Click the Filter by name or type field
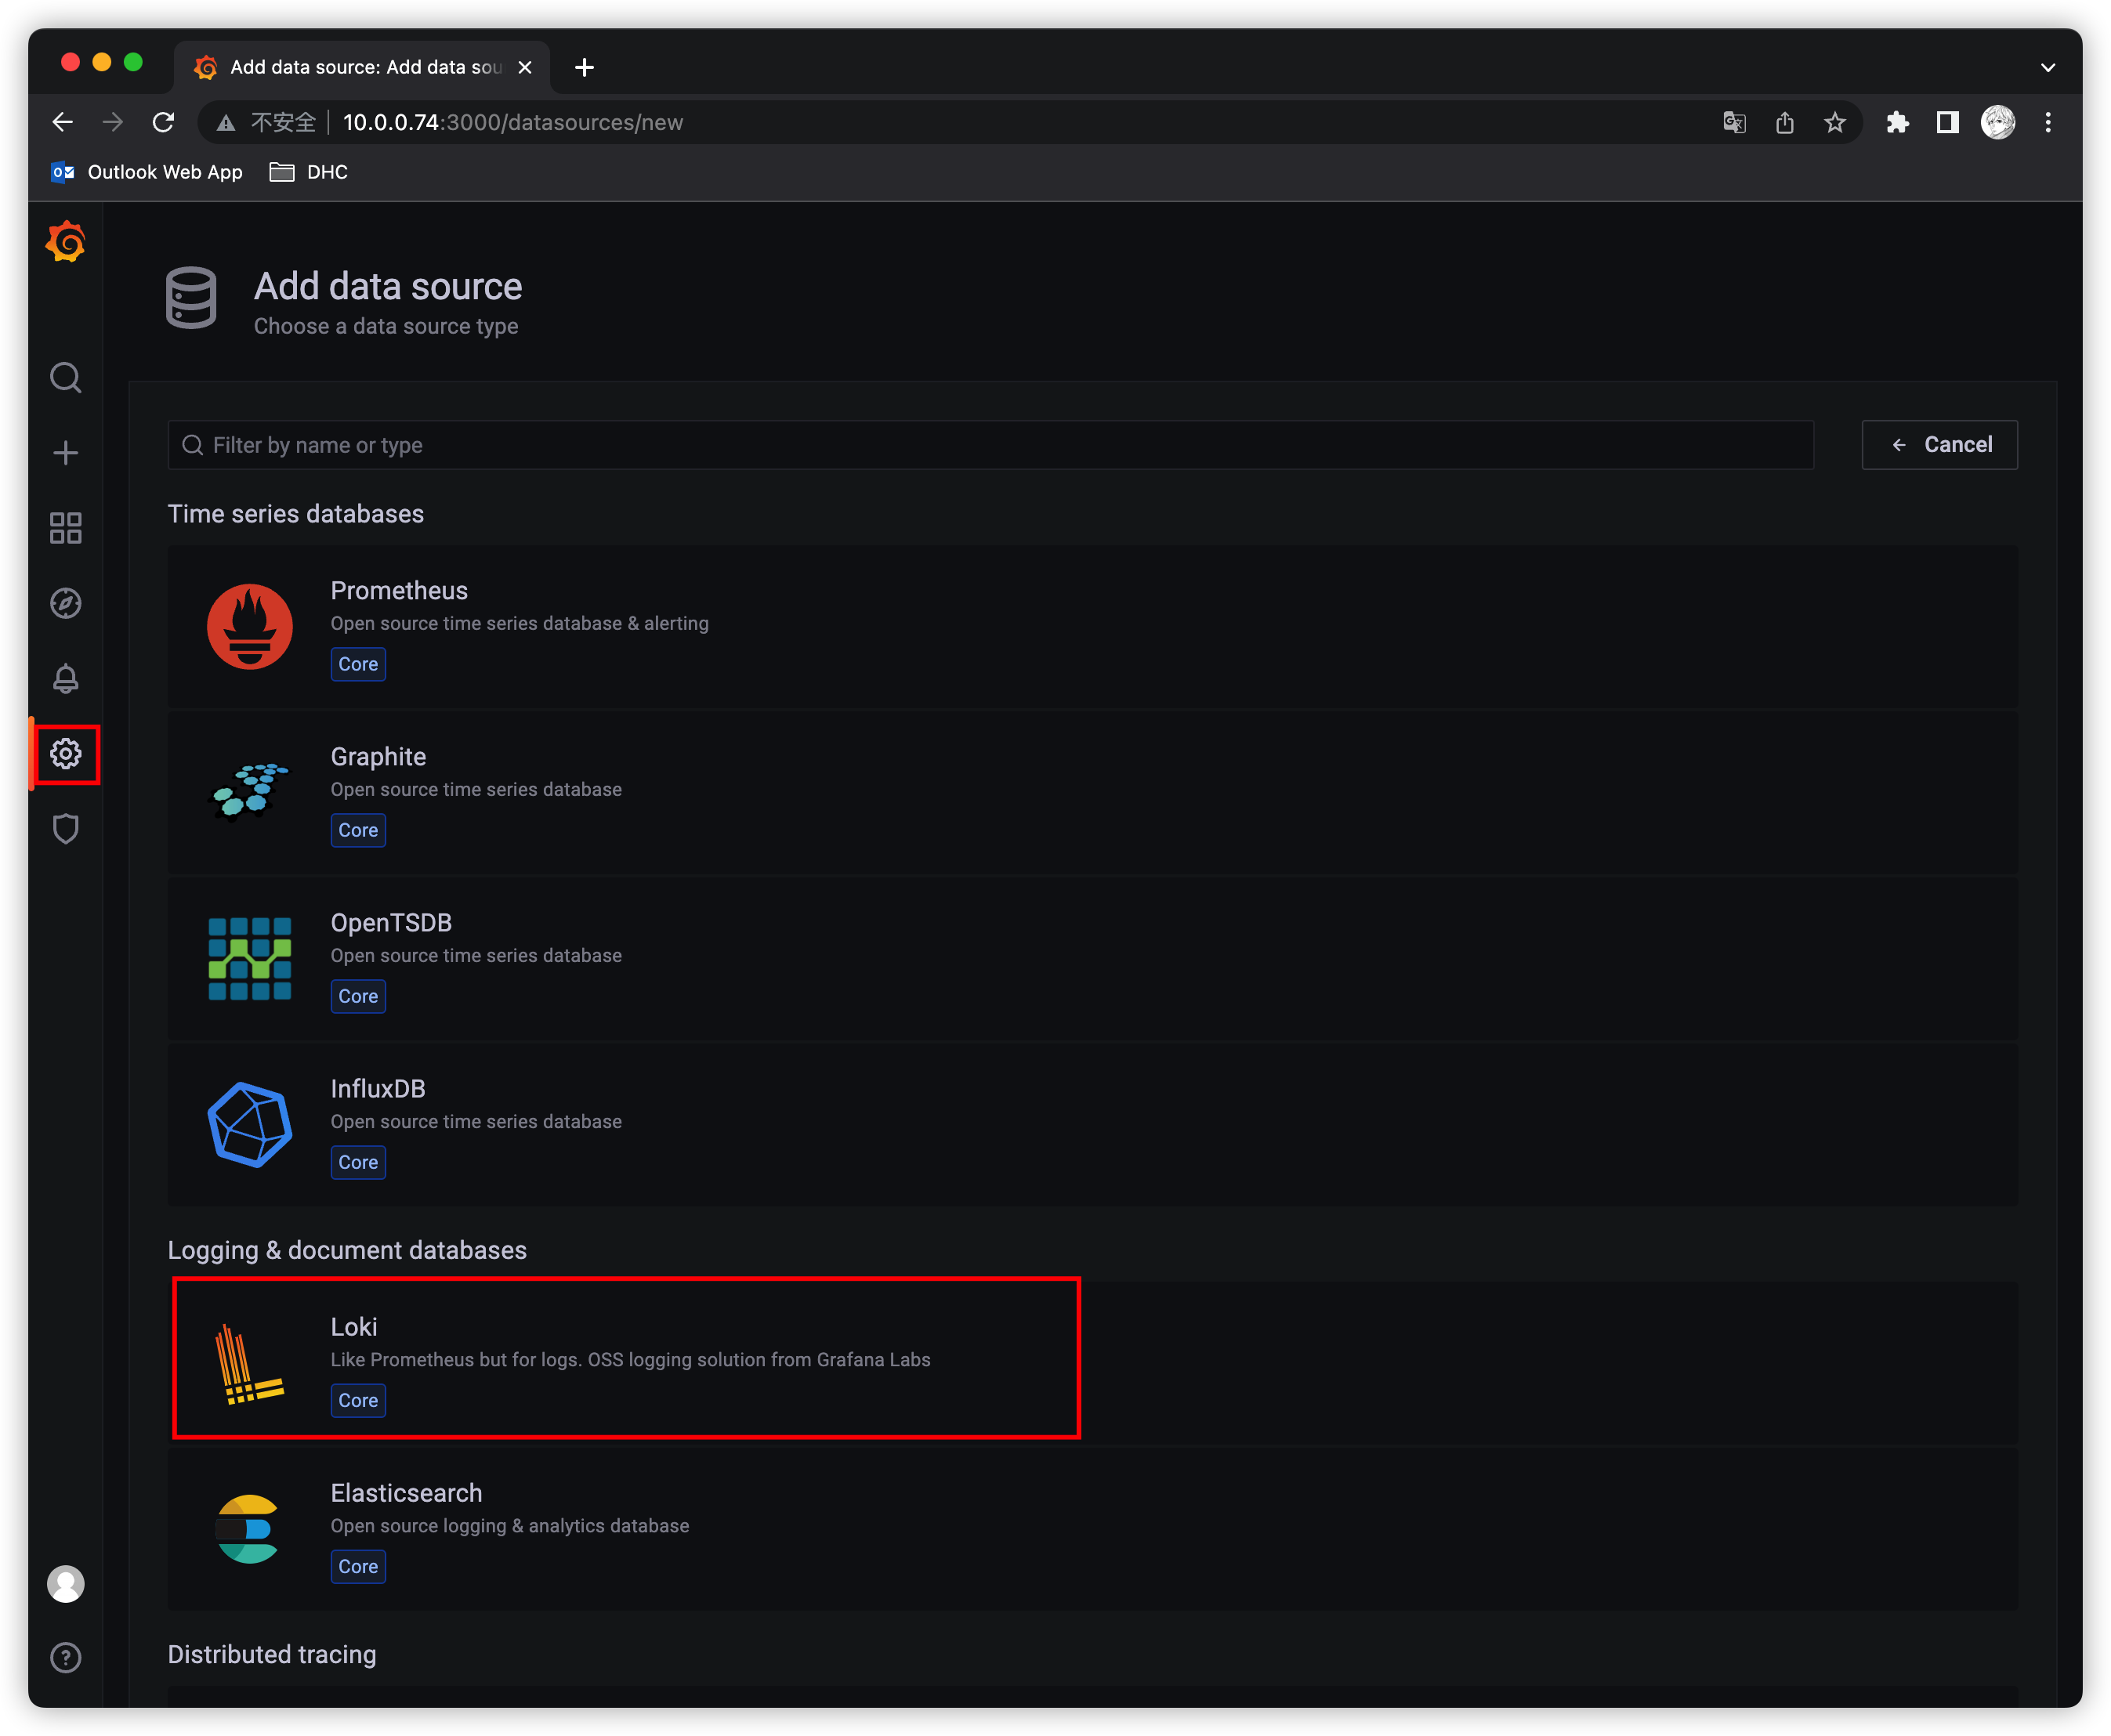Image resolution: width=2111 pixels, height=1736 pixels. pos(990,445)
